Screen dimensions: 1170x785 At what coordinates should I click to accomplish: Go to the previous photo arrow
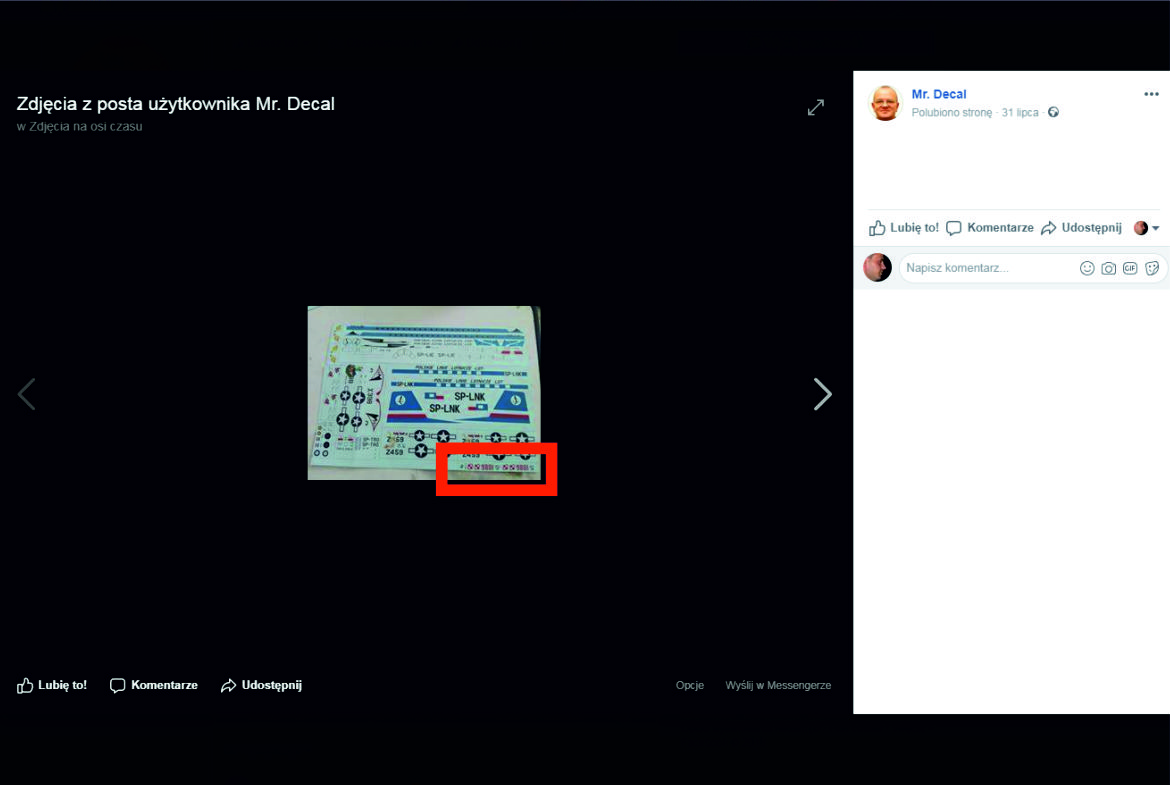(27, 394)
